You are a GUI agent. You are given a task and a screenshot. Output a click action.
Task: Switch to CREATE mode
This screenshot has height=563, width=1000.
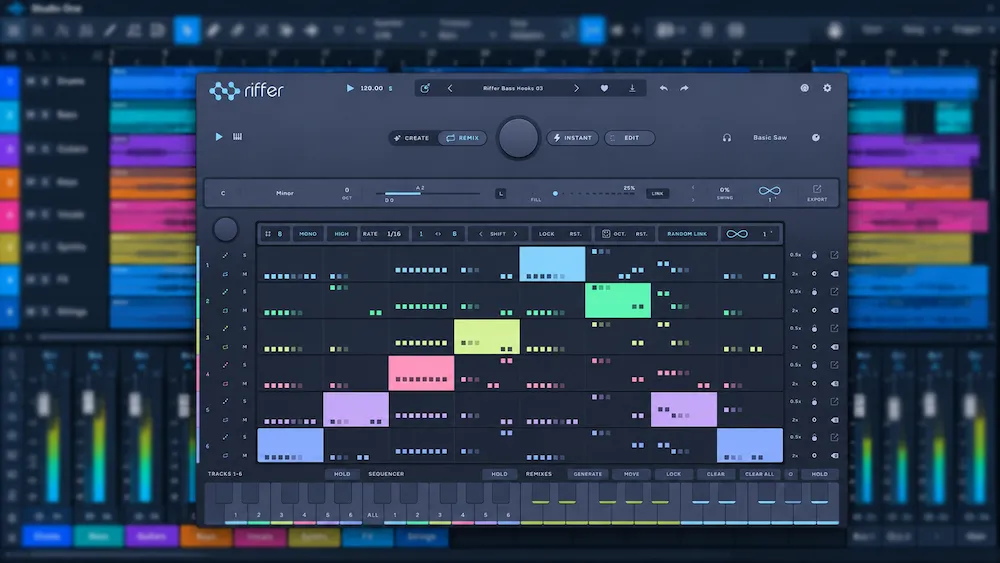click(412, 138)
